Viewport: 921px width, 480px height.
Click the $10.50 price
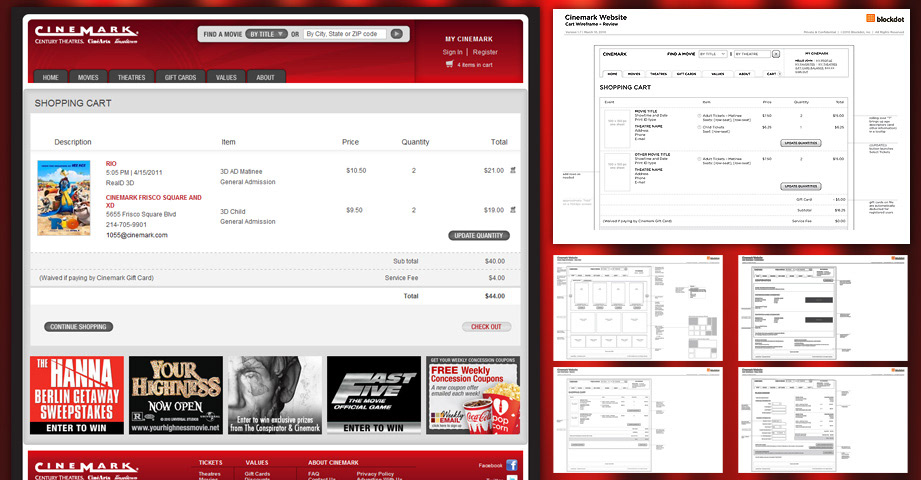click(356, 170)
